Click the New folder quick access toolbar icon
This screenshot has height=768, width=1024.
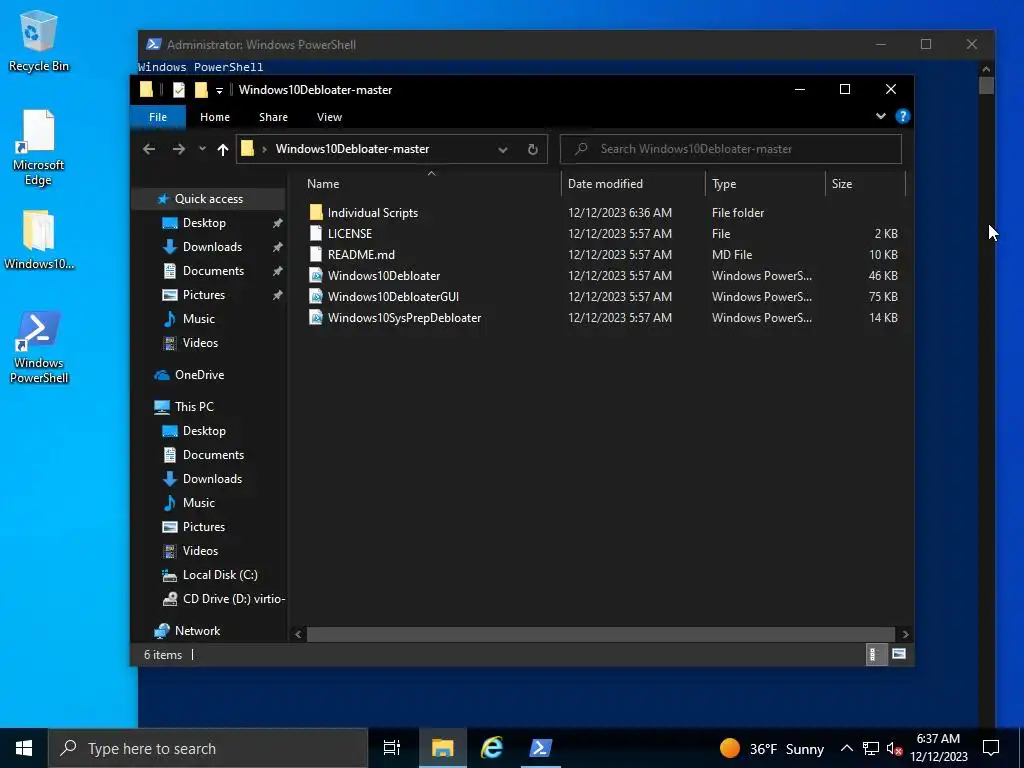coord(201,89)
